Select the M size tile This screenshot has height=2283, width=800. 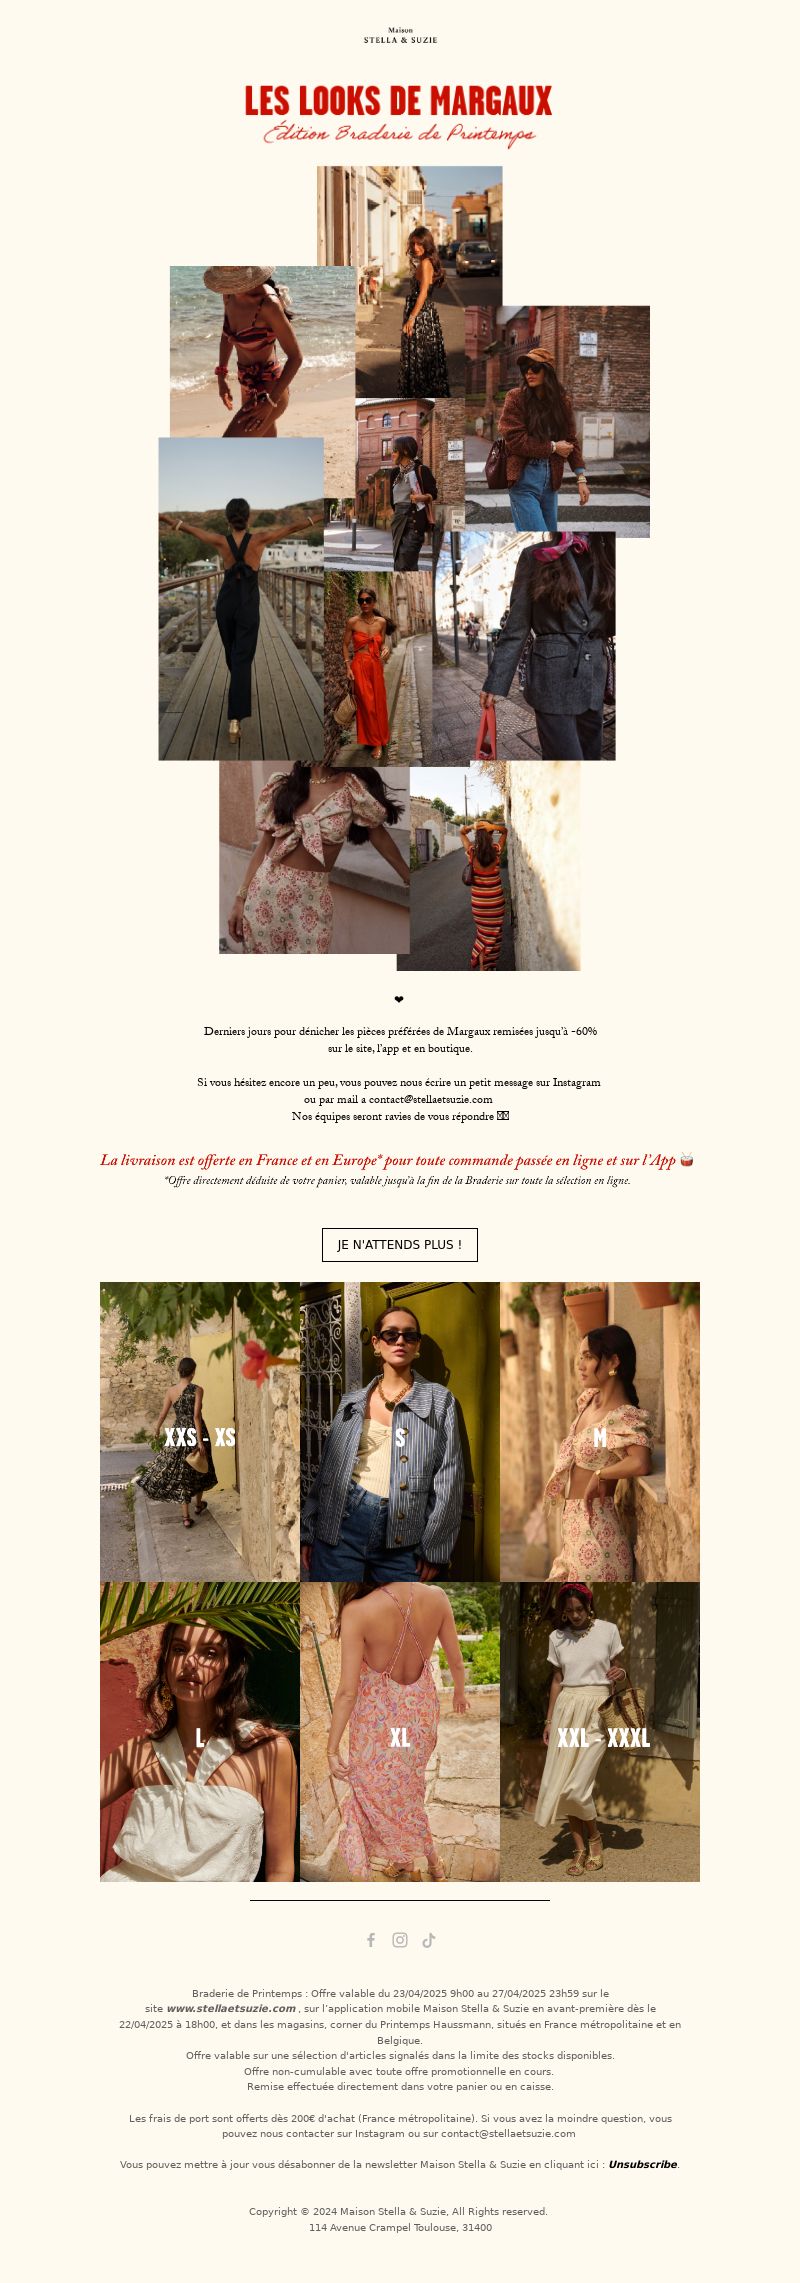coord(600,1432)
